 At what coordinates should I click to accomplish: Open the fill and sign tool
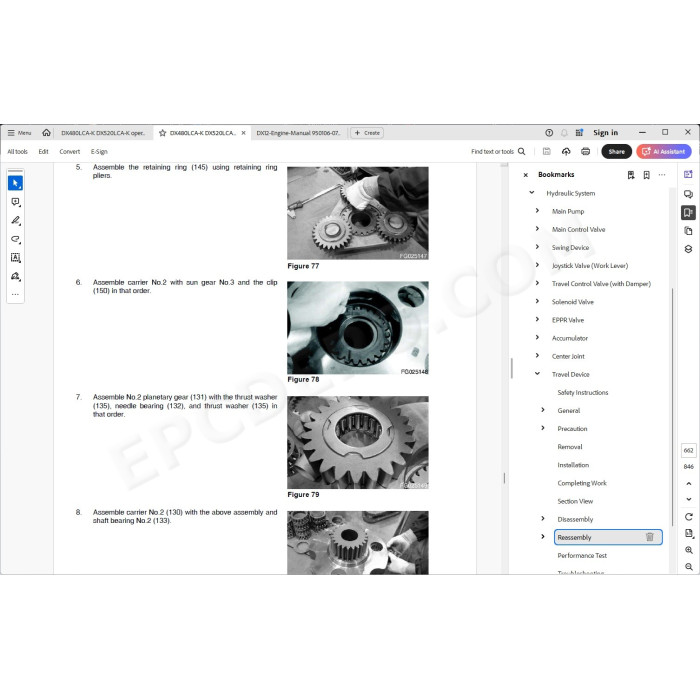pyautogui.click(x=15, y=276)
